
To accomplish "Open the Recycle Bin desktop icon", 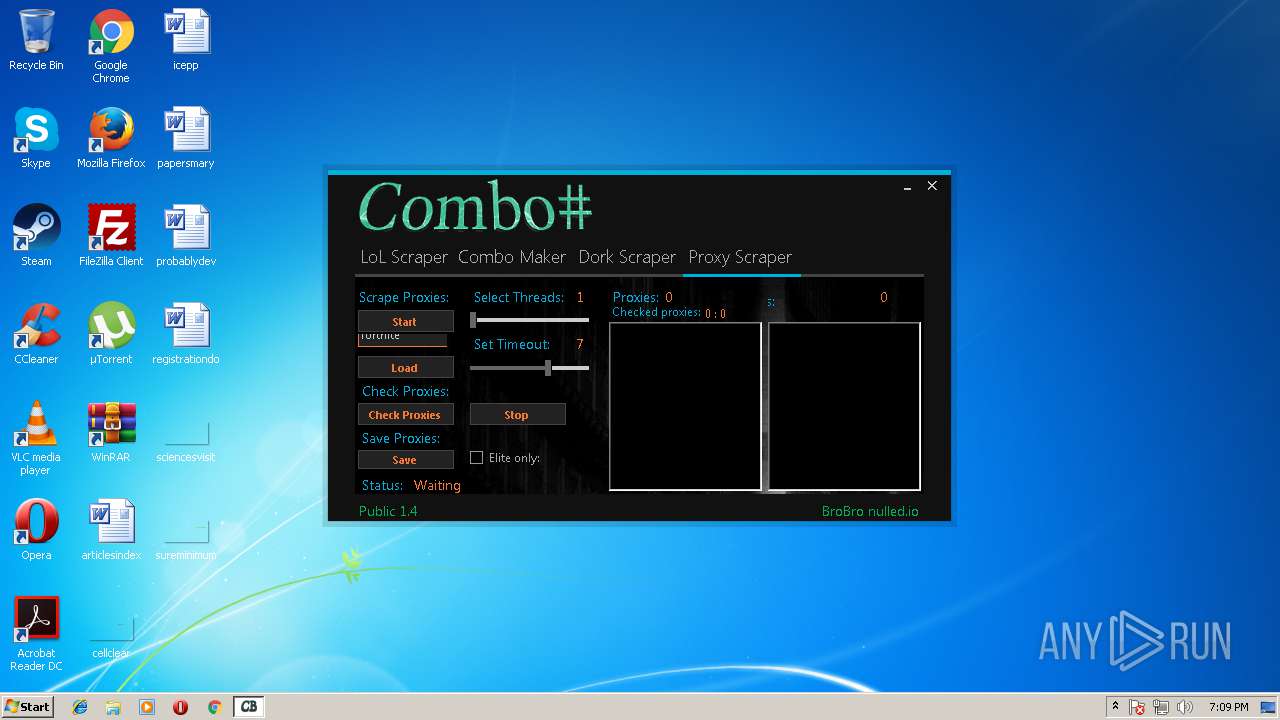I will pyautogui.click(x=36, y=40).
